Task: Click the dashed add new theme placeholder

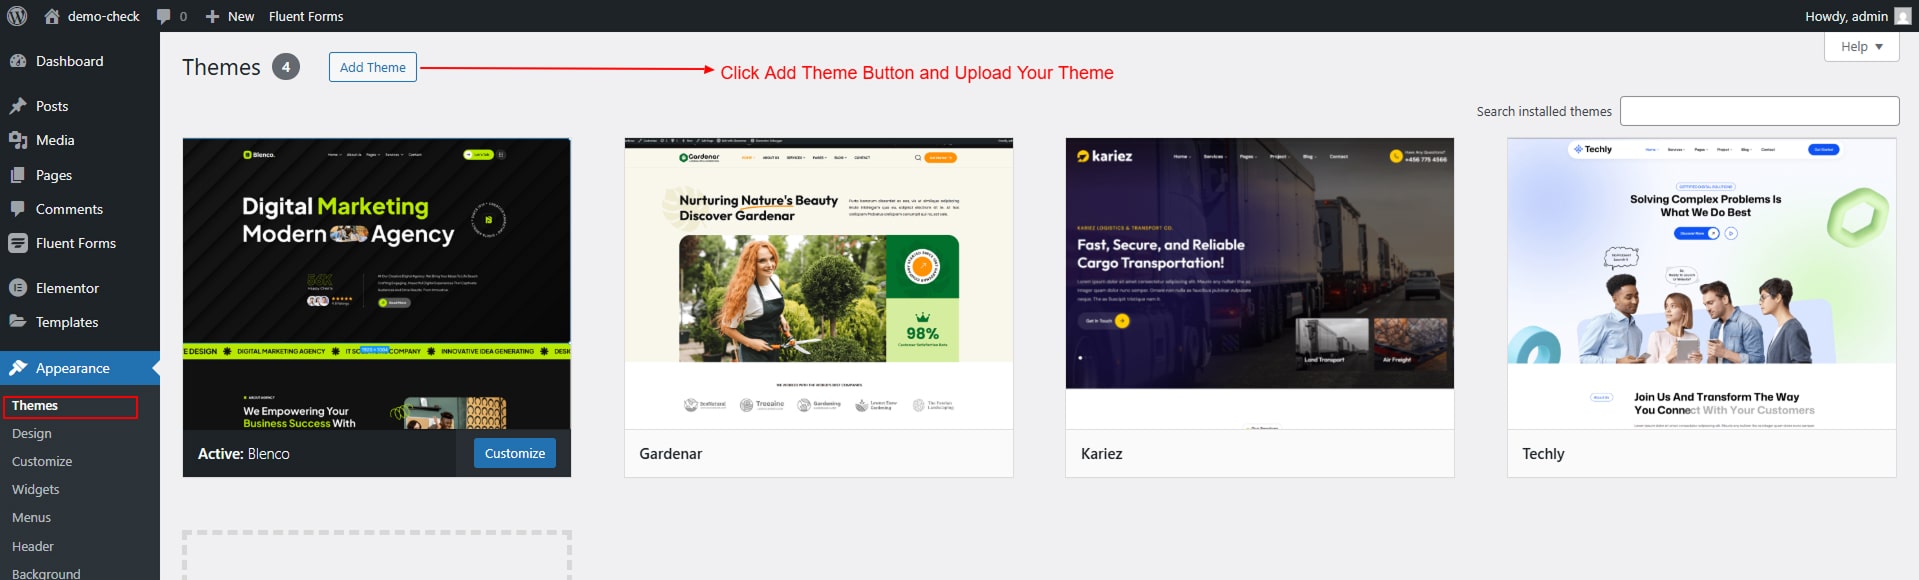Action: 377,556
